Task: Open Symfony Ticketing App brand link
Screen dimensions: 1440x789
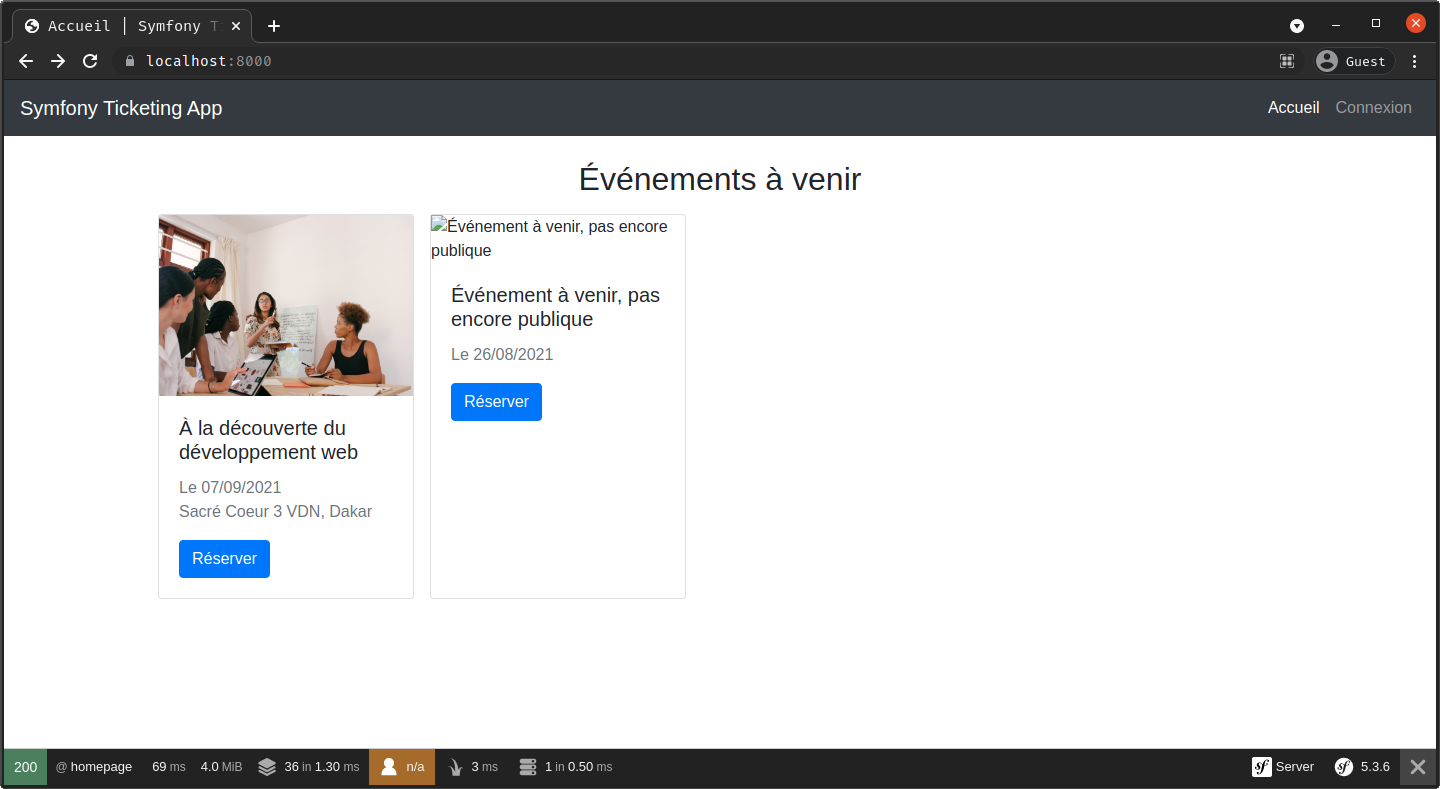Action: pos(121,108)
